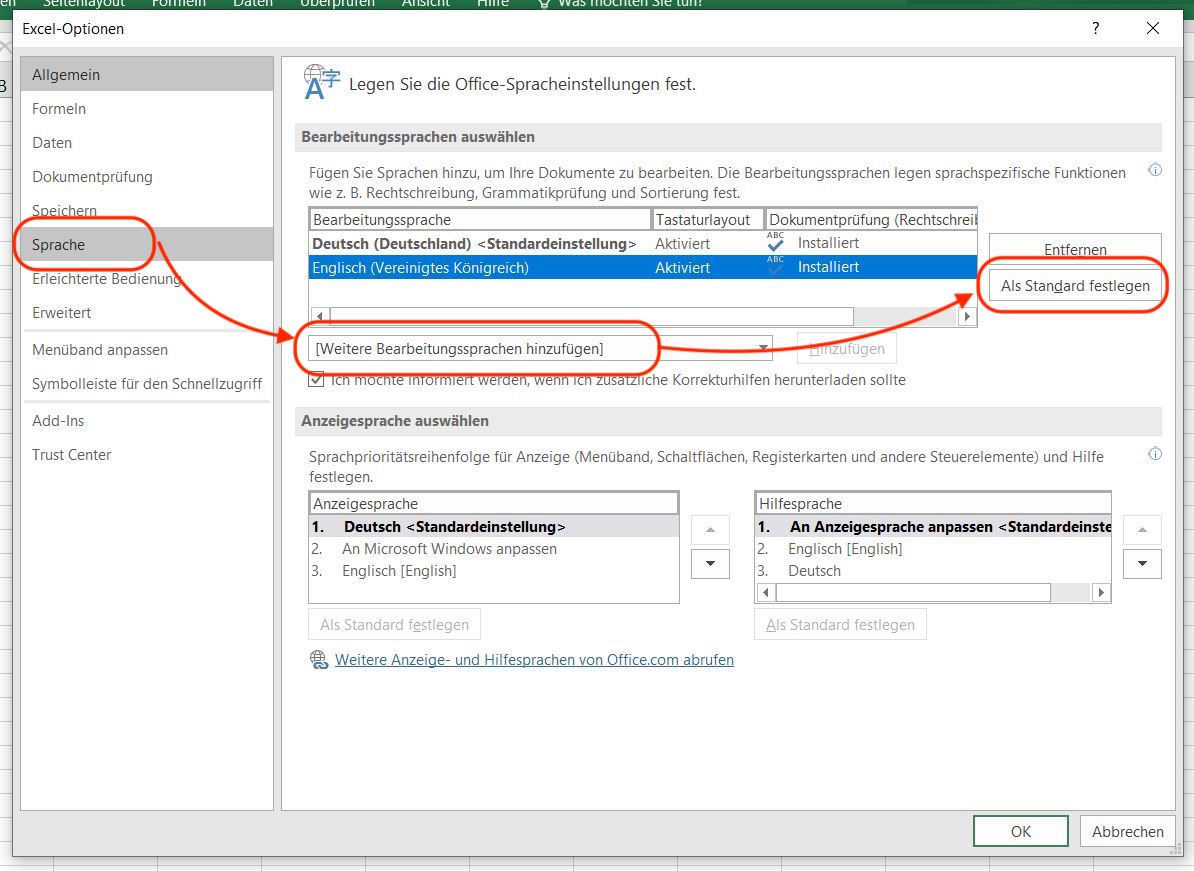Click the Hilfesprache list header

click(x=933, y=503)
